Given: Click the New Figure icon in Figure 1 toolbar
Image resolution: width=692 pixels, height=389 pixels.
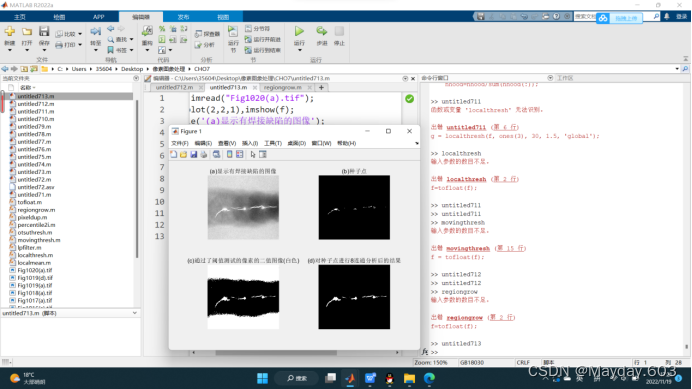Looking at the screenshot, I should click(173, 154).
